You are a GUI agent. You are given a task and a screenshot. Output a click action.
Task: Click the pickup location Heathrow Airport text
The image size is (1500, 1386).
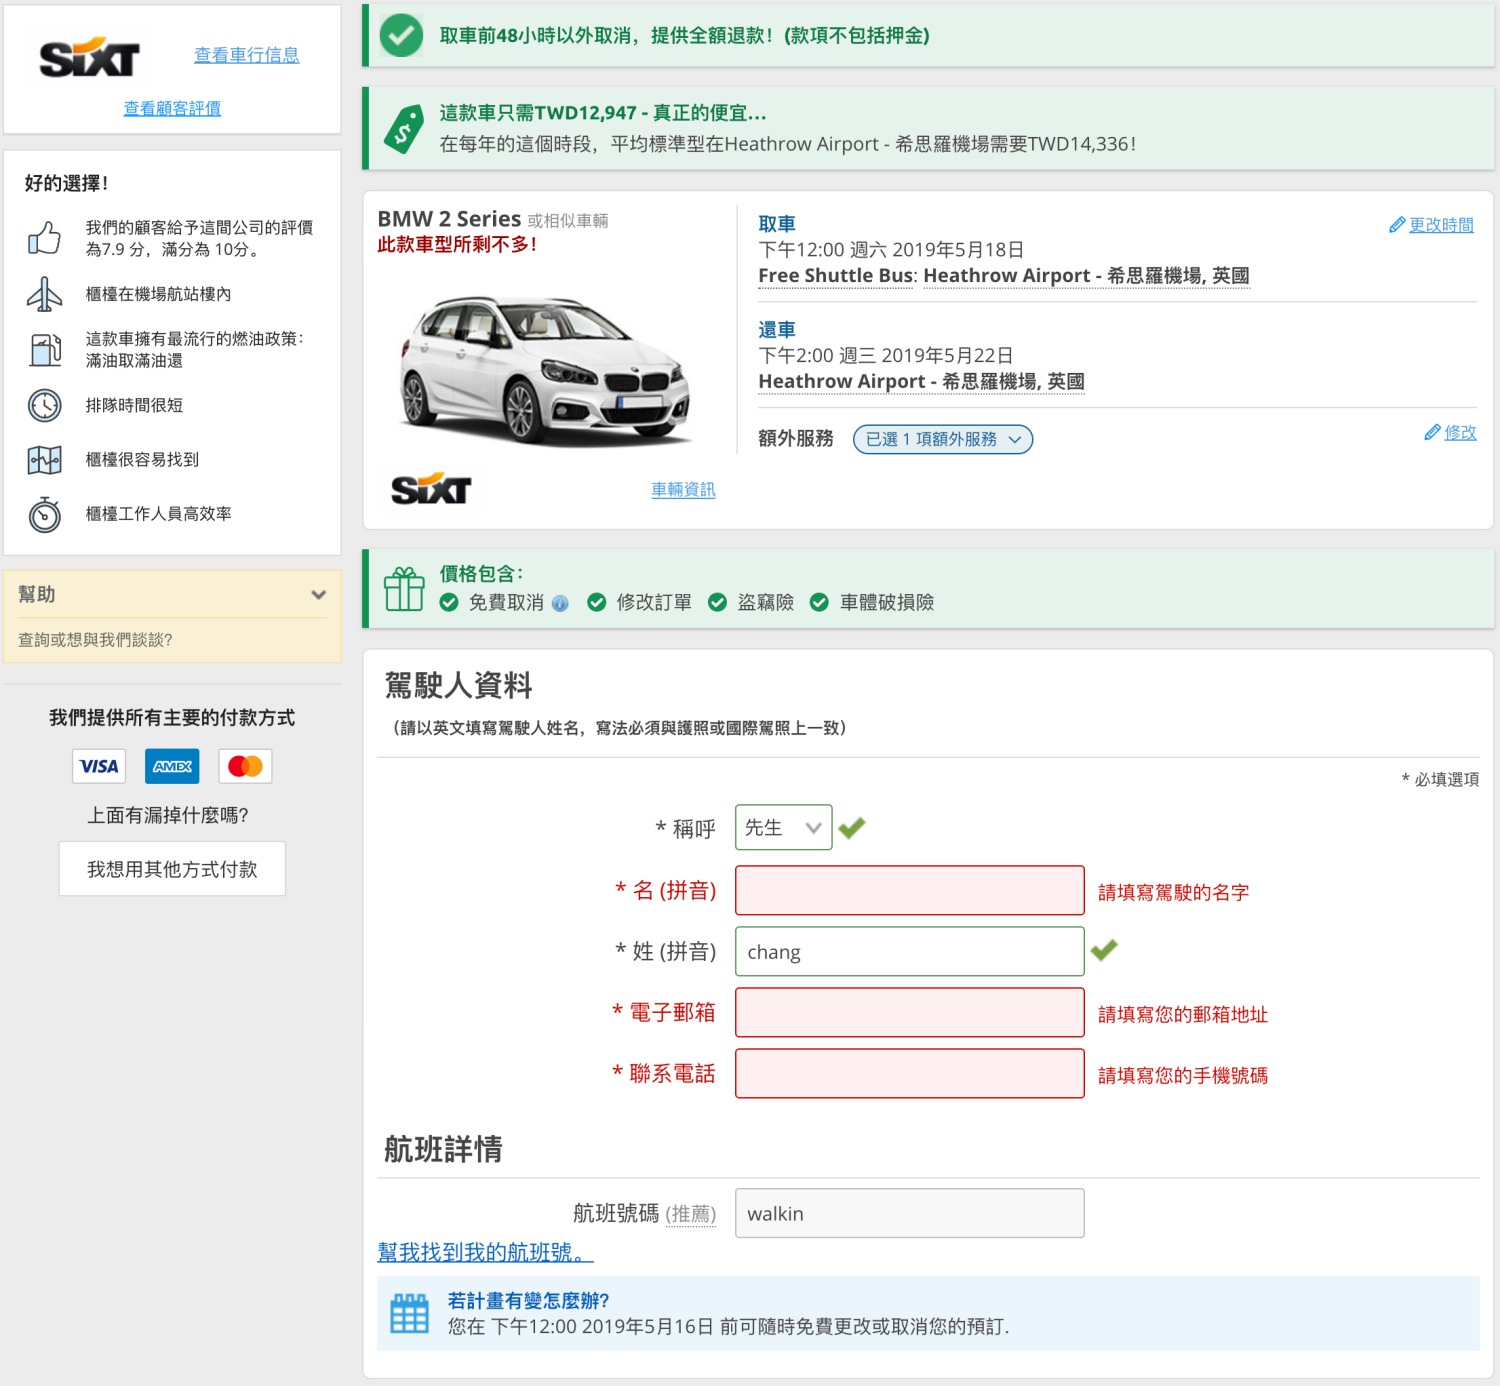click(x=1086, y=276)
